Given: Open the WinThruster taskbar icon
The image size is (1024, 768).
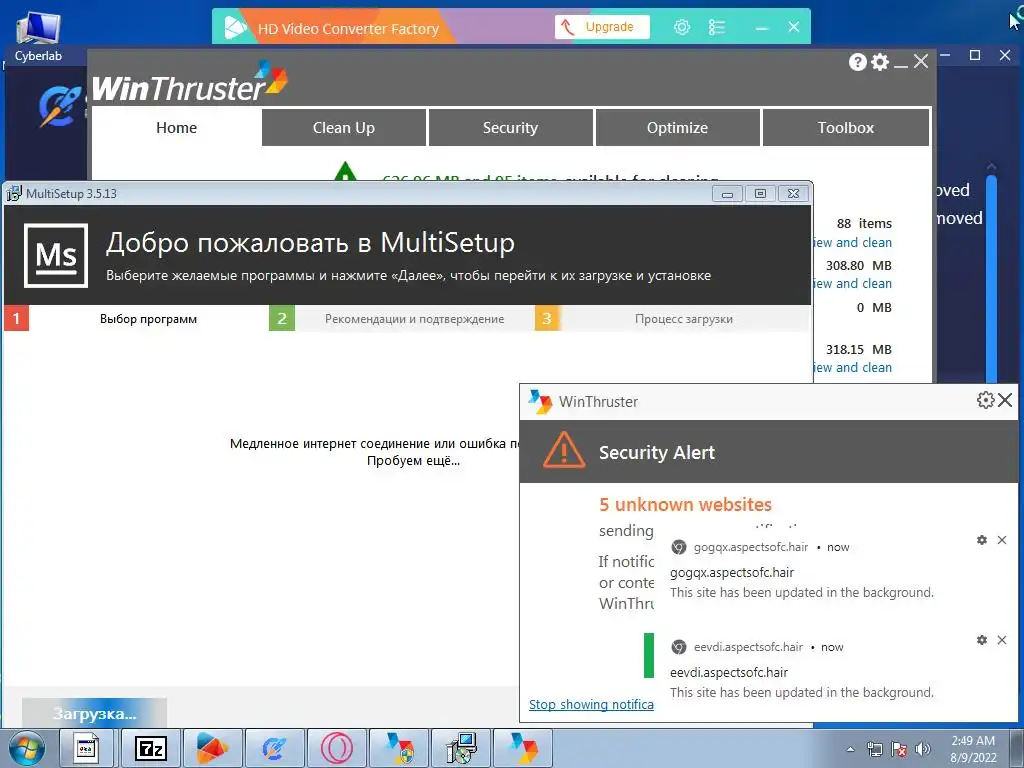Looking at the screenshot, I should 523,748.
